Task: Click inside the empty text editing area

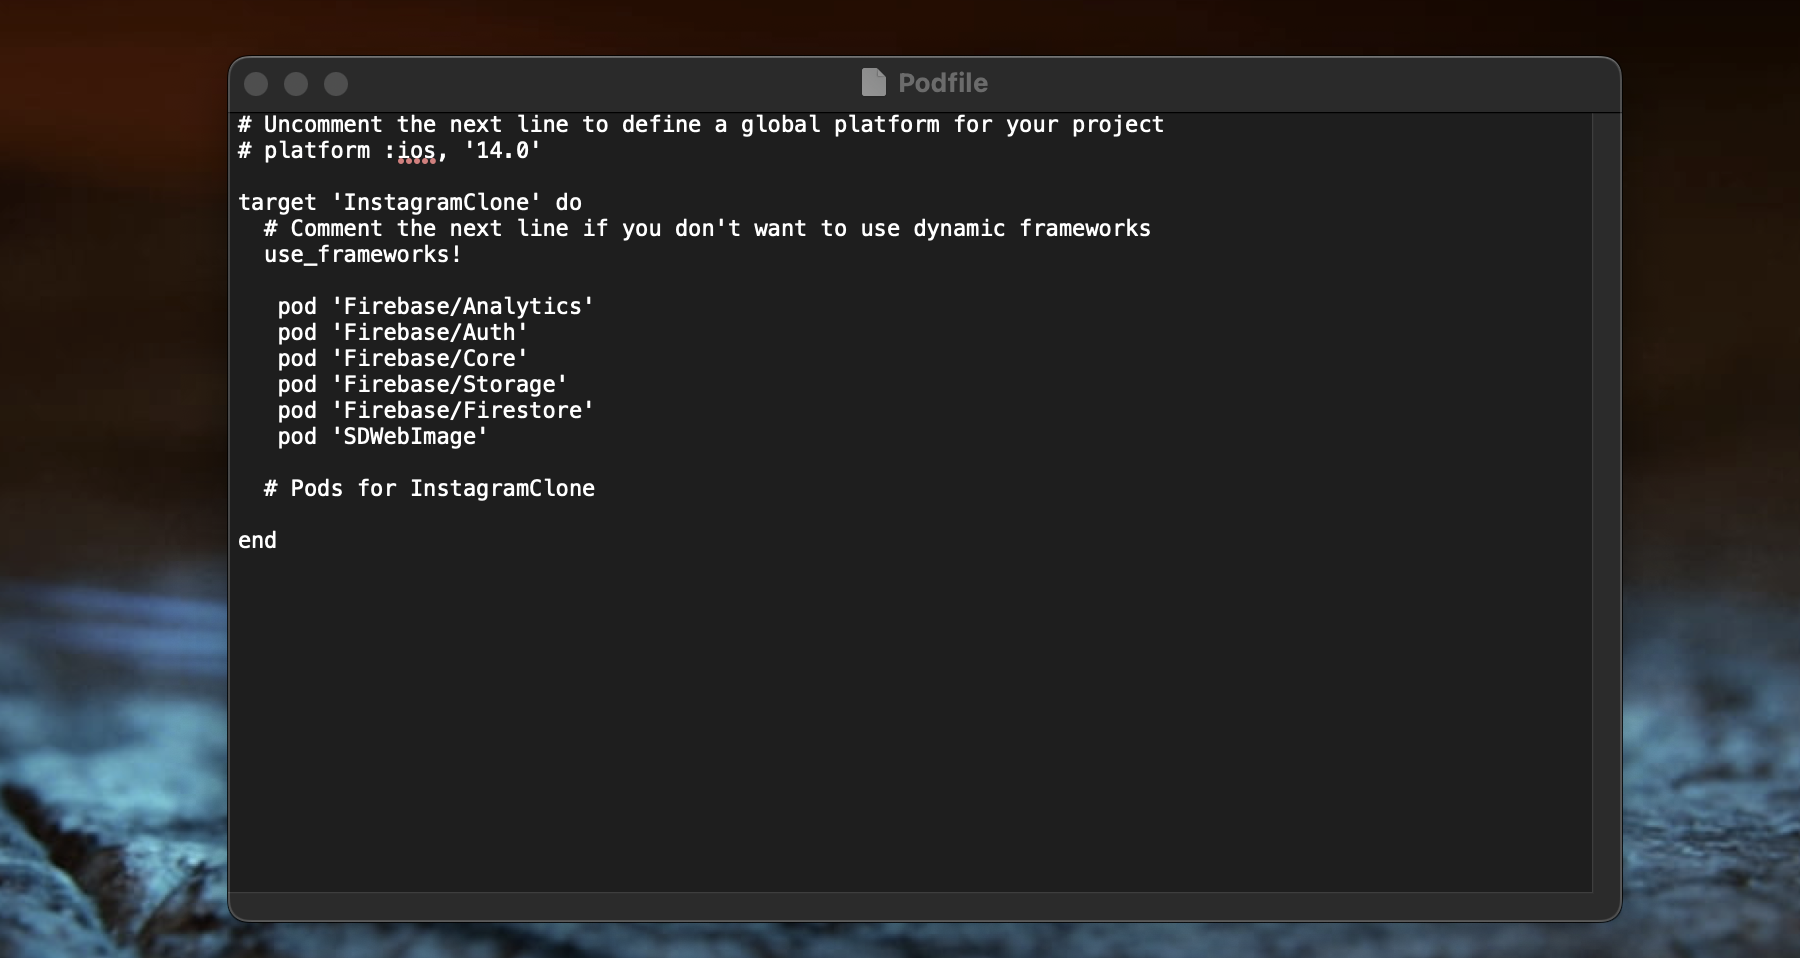Action: [x=900, y=700]
